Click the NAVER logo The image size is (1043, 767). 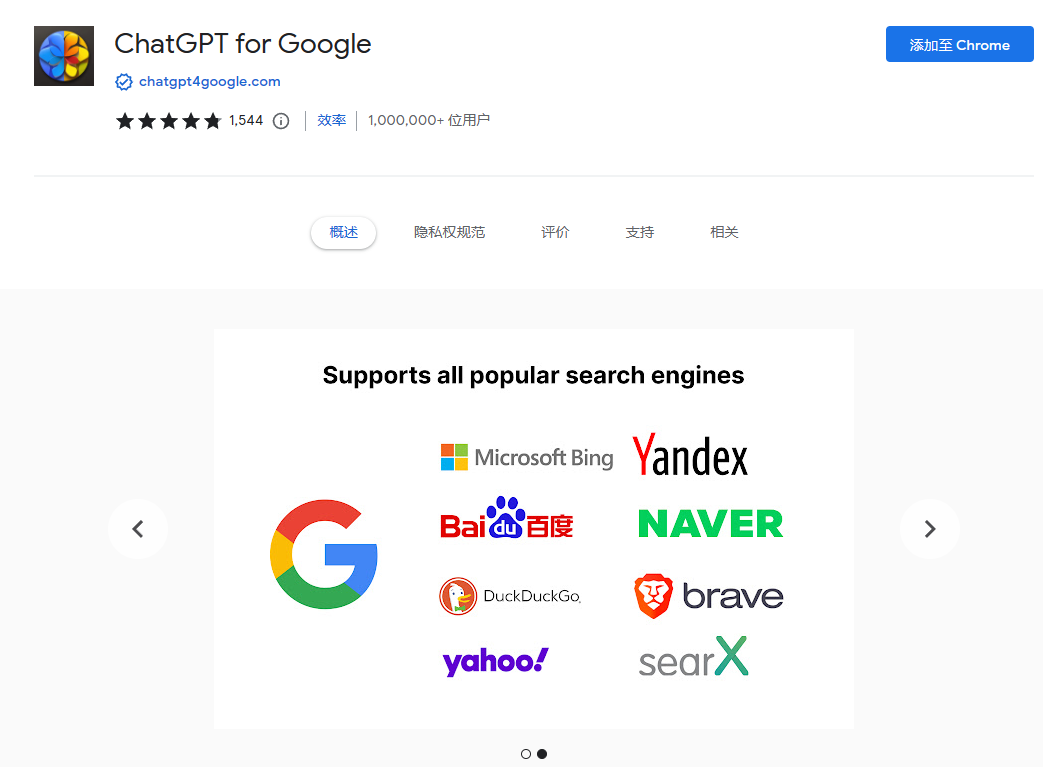709,523
